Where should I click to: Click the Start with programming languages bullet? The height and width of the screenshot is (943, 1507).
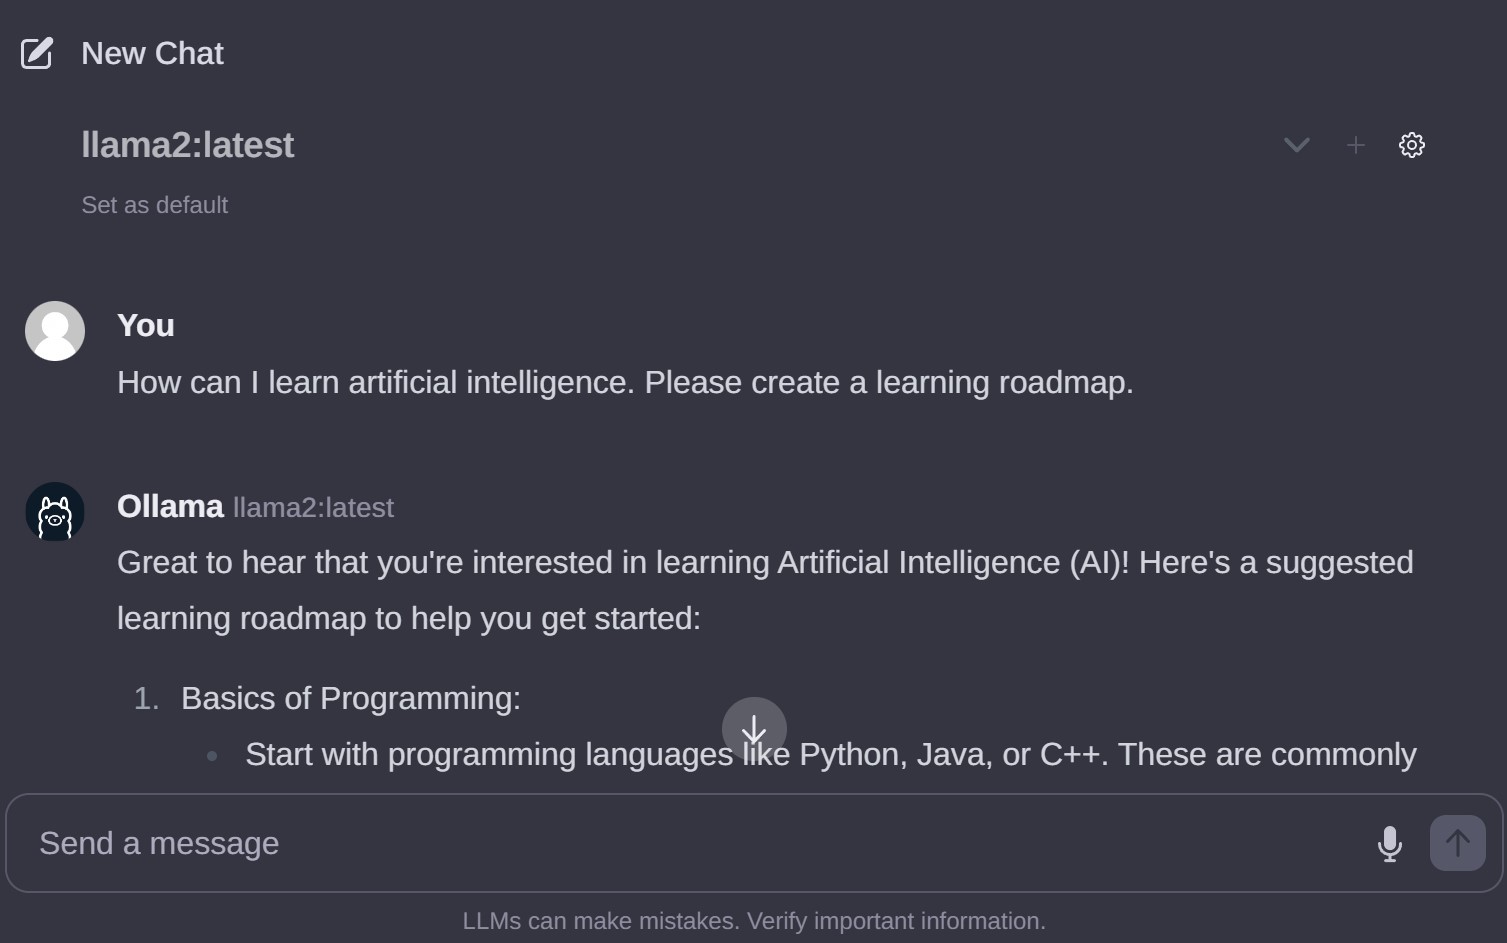tap(830, 754)
